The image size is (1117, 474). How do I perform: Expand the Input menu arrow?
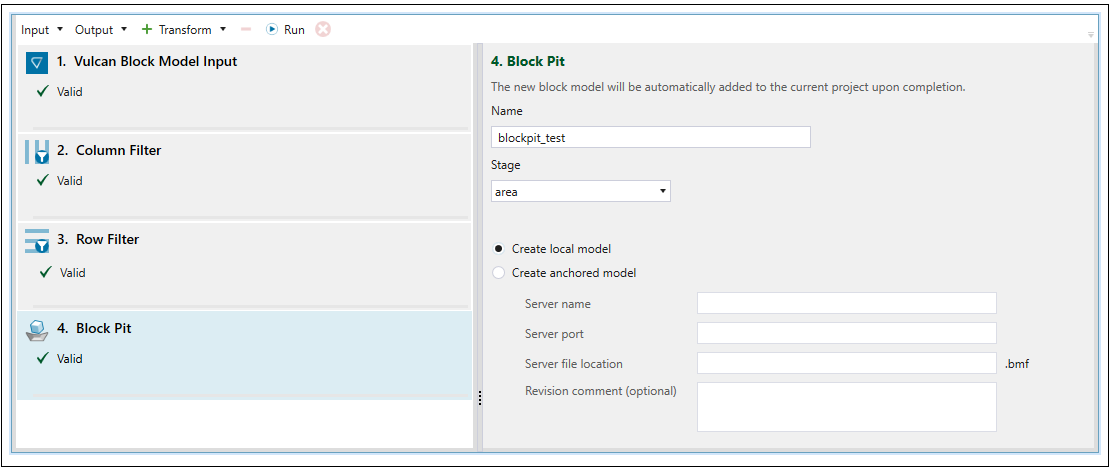61,30
